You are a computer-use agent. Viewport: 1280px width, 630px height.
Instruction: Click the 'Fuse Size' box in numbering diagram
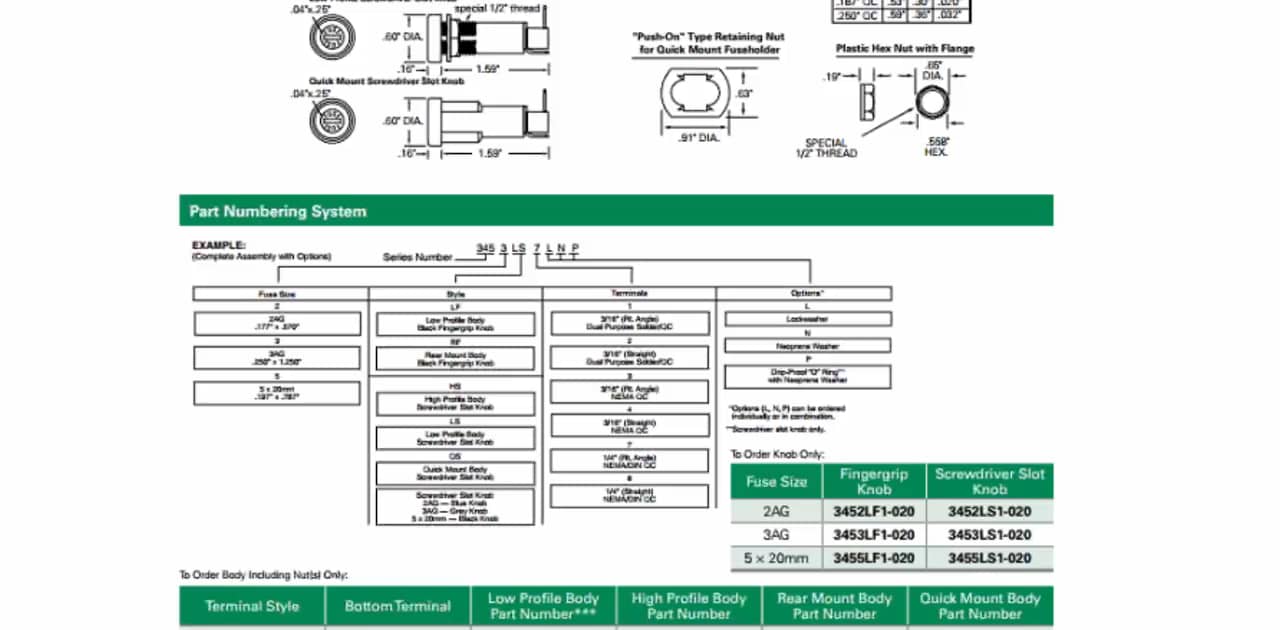(x=280, y=294)
